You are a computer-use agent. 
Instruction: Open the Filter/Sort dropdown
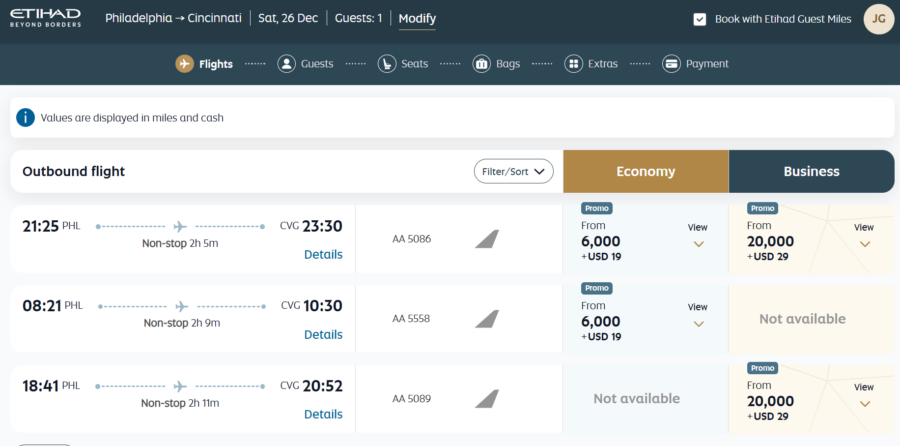pyautogui.click(x=514, y=172)
